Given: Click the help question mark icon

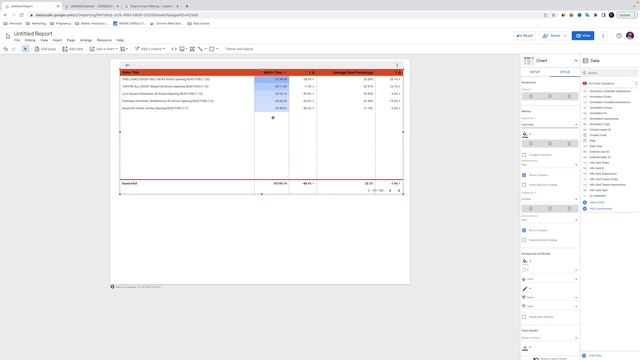Looking at the screenshot, I should pos(619,36).
